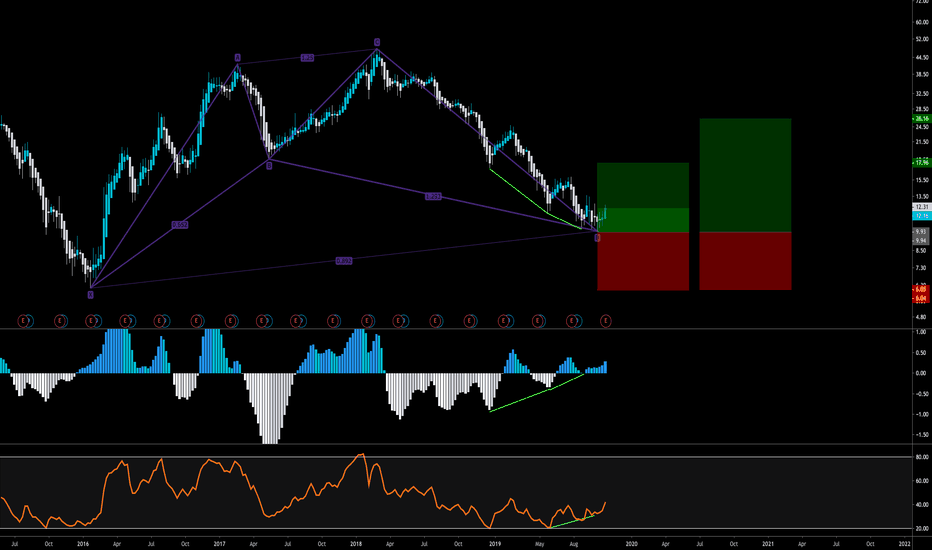Select the C point label at the chart peak
The image size is (932, 550).
click(377, 42)
